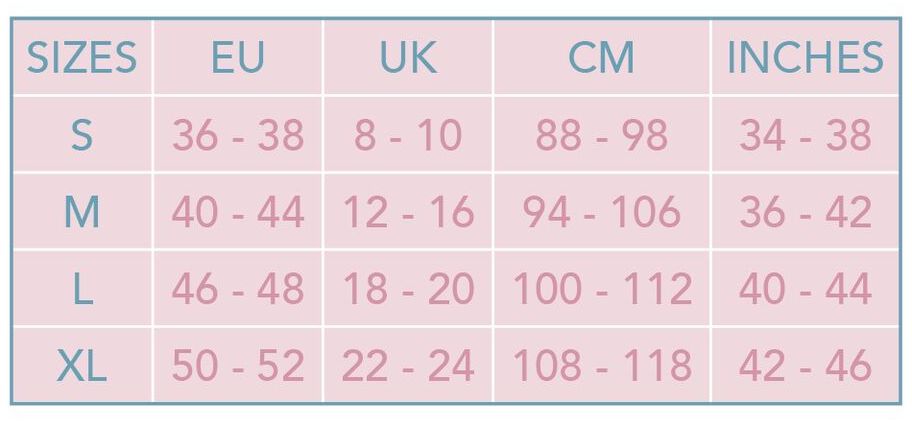The height and width of the screenshot is (421, 912).
Task: Click the UK column header
Action: tap(408, 58)
